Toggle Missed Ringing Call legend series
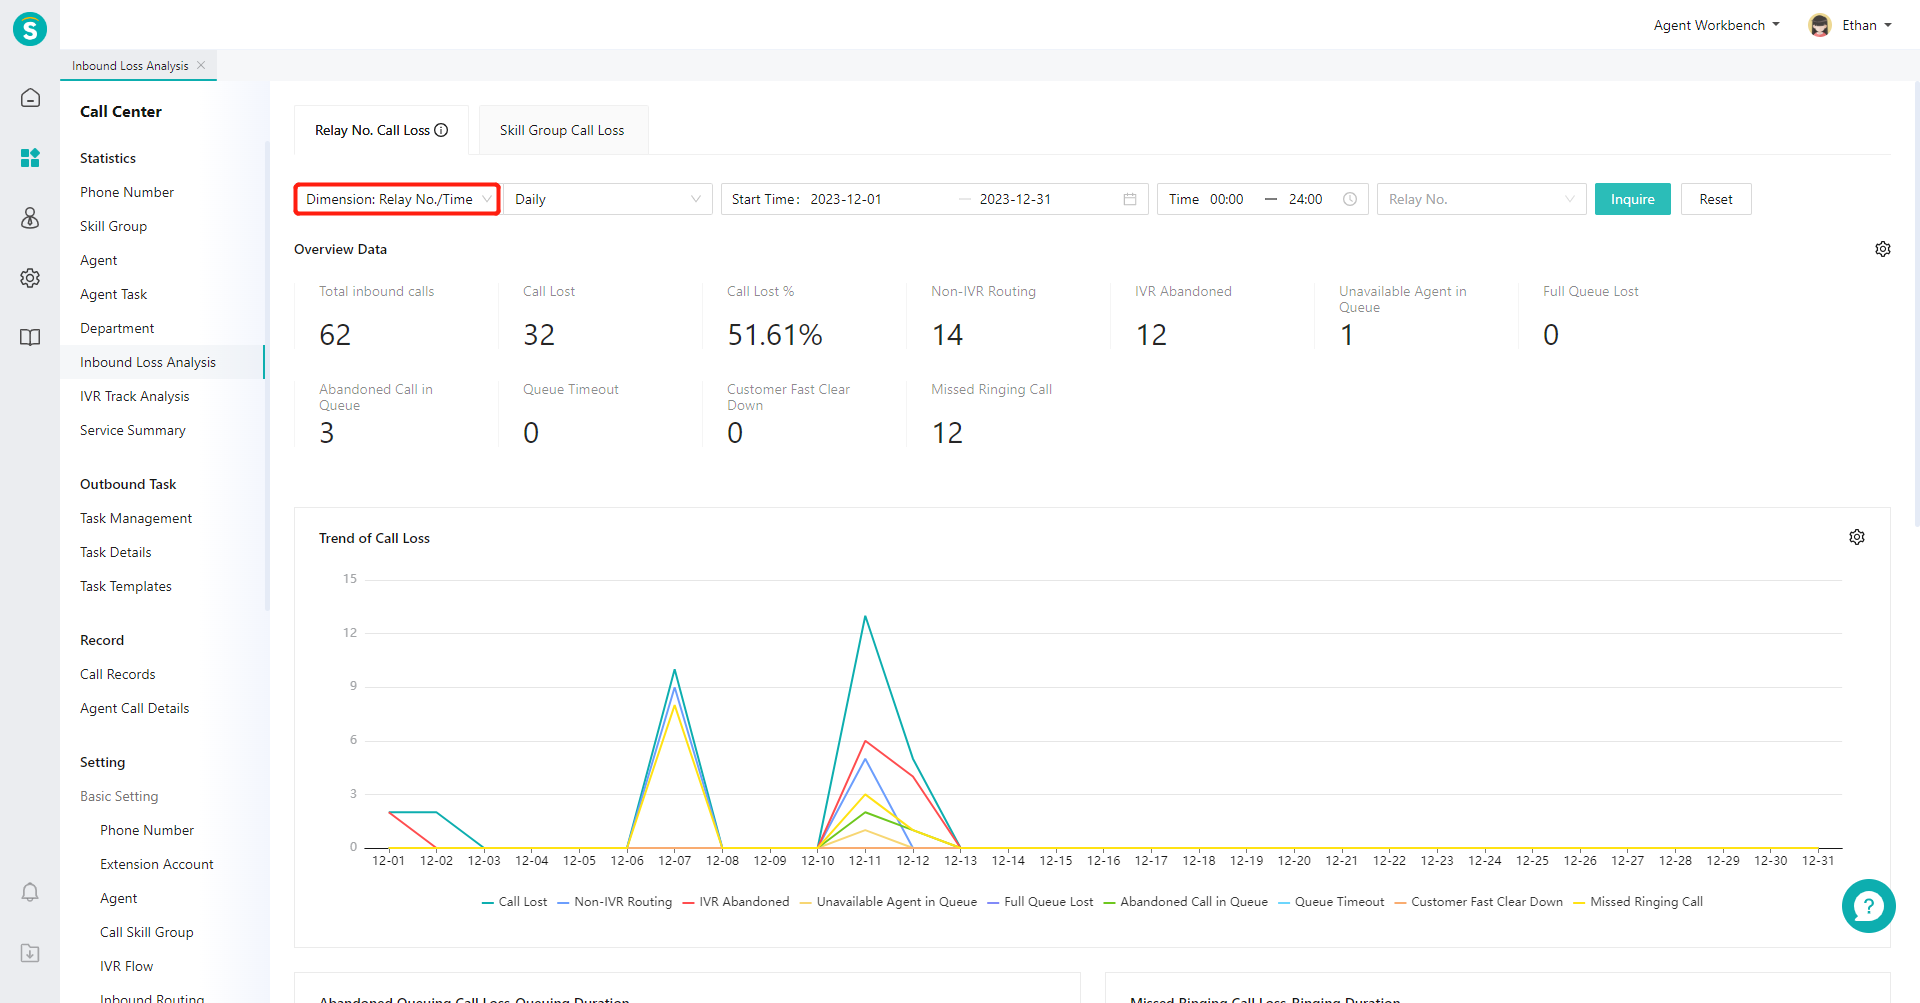 coord(1638,902)
